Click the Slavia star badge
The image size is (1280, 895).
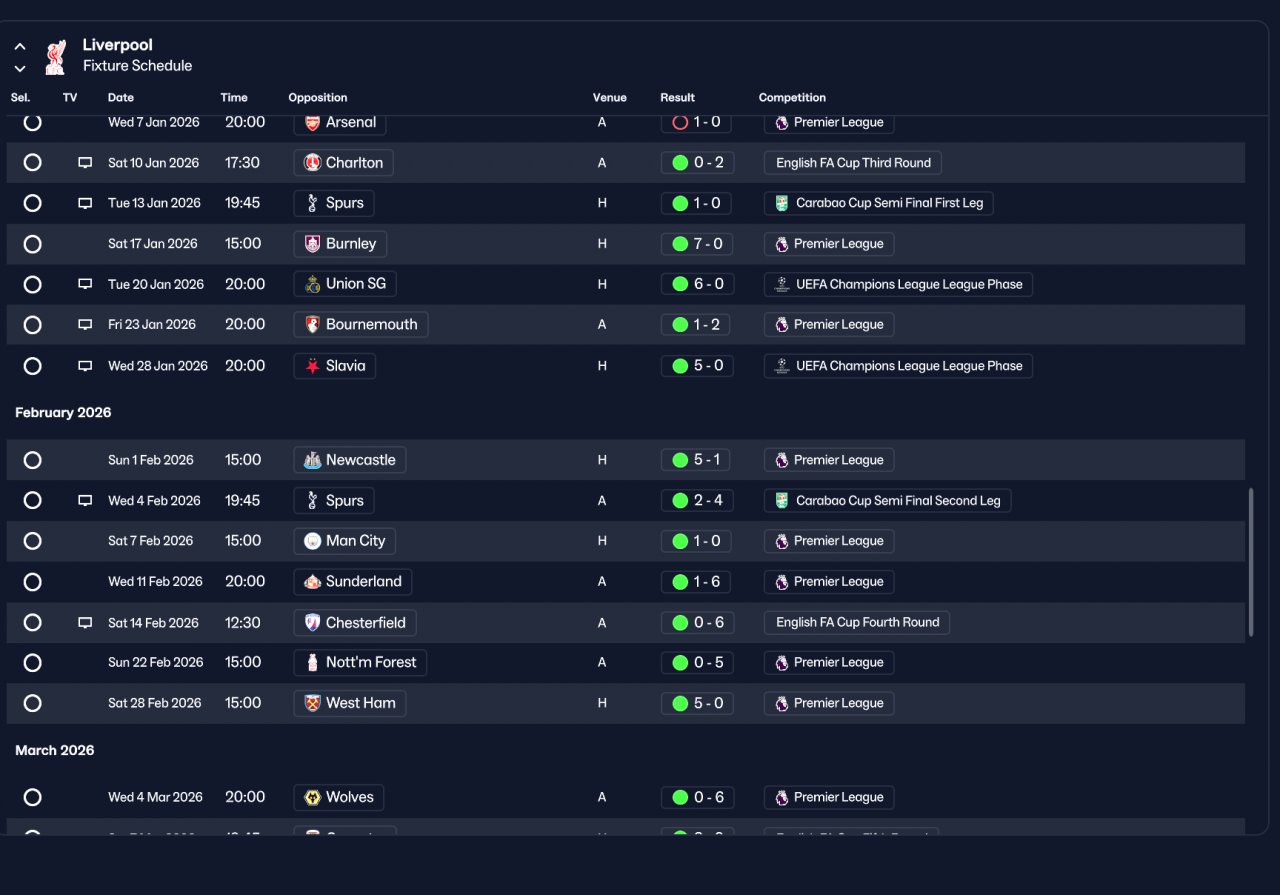313,366
